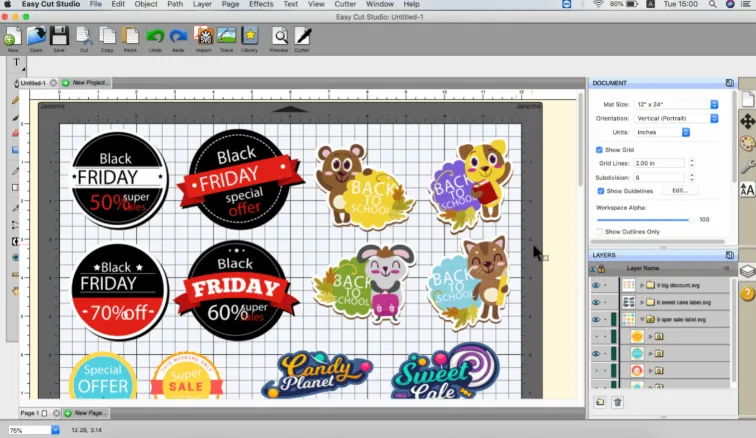Open the Cutter icon in toolbar
756x438 pixels.
tap(302, 37)
